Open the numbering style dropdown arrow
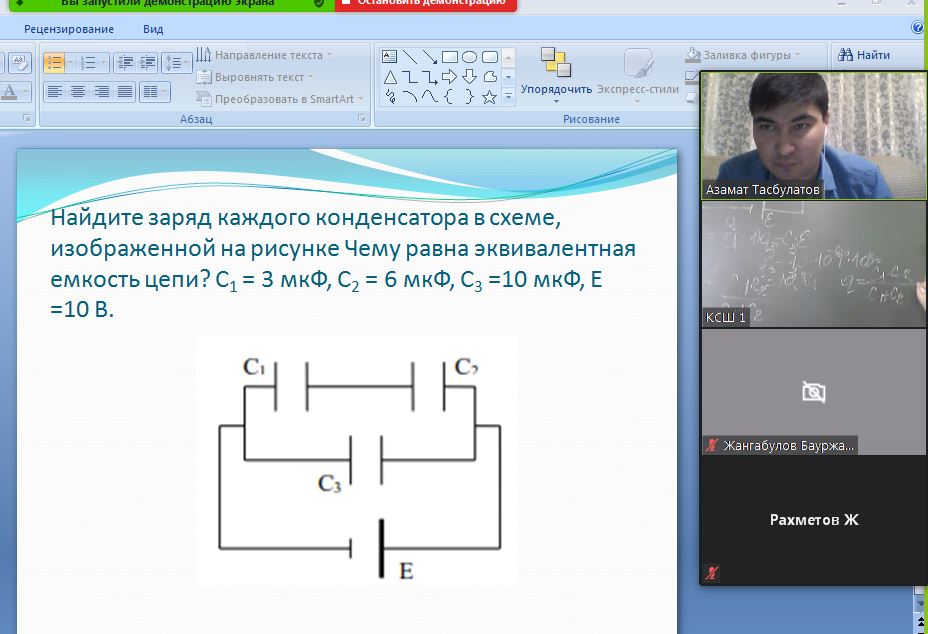The image size is (928, 634). [x=103, y=62]
